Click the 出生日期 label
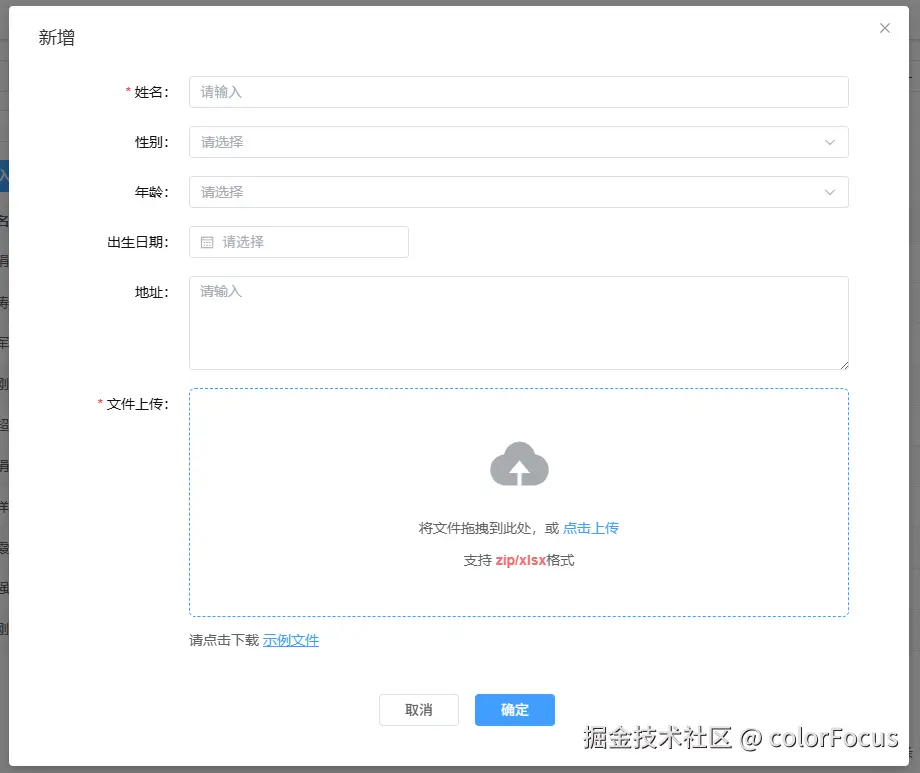Viewport: 920px width, 773px height. click(x=138, y=242)
